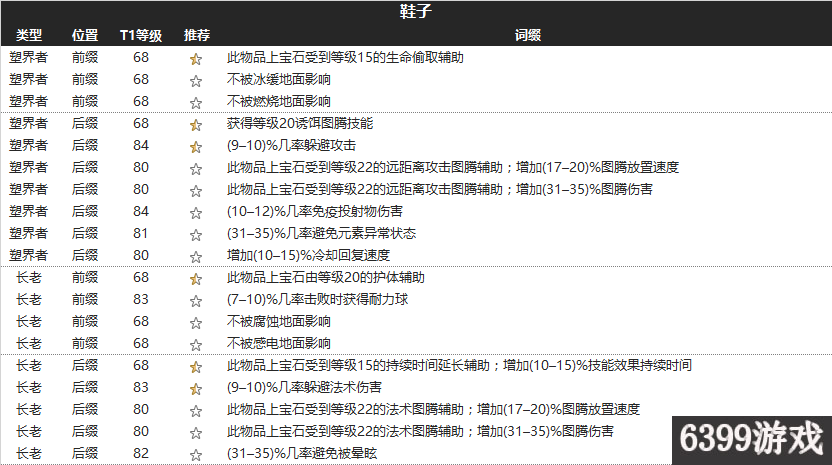Select the affix with 增加(17–20)%图腾放置速度 for 远距离攻击

[x=453, y=167]
